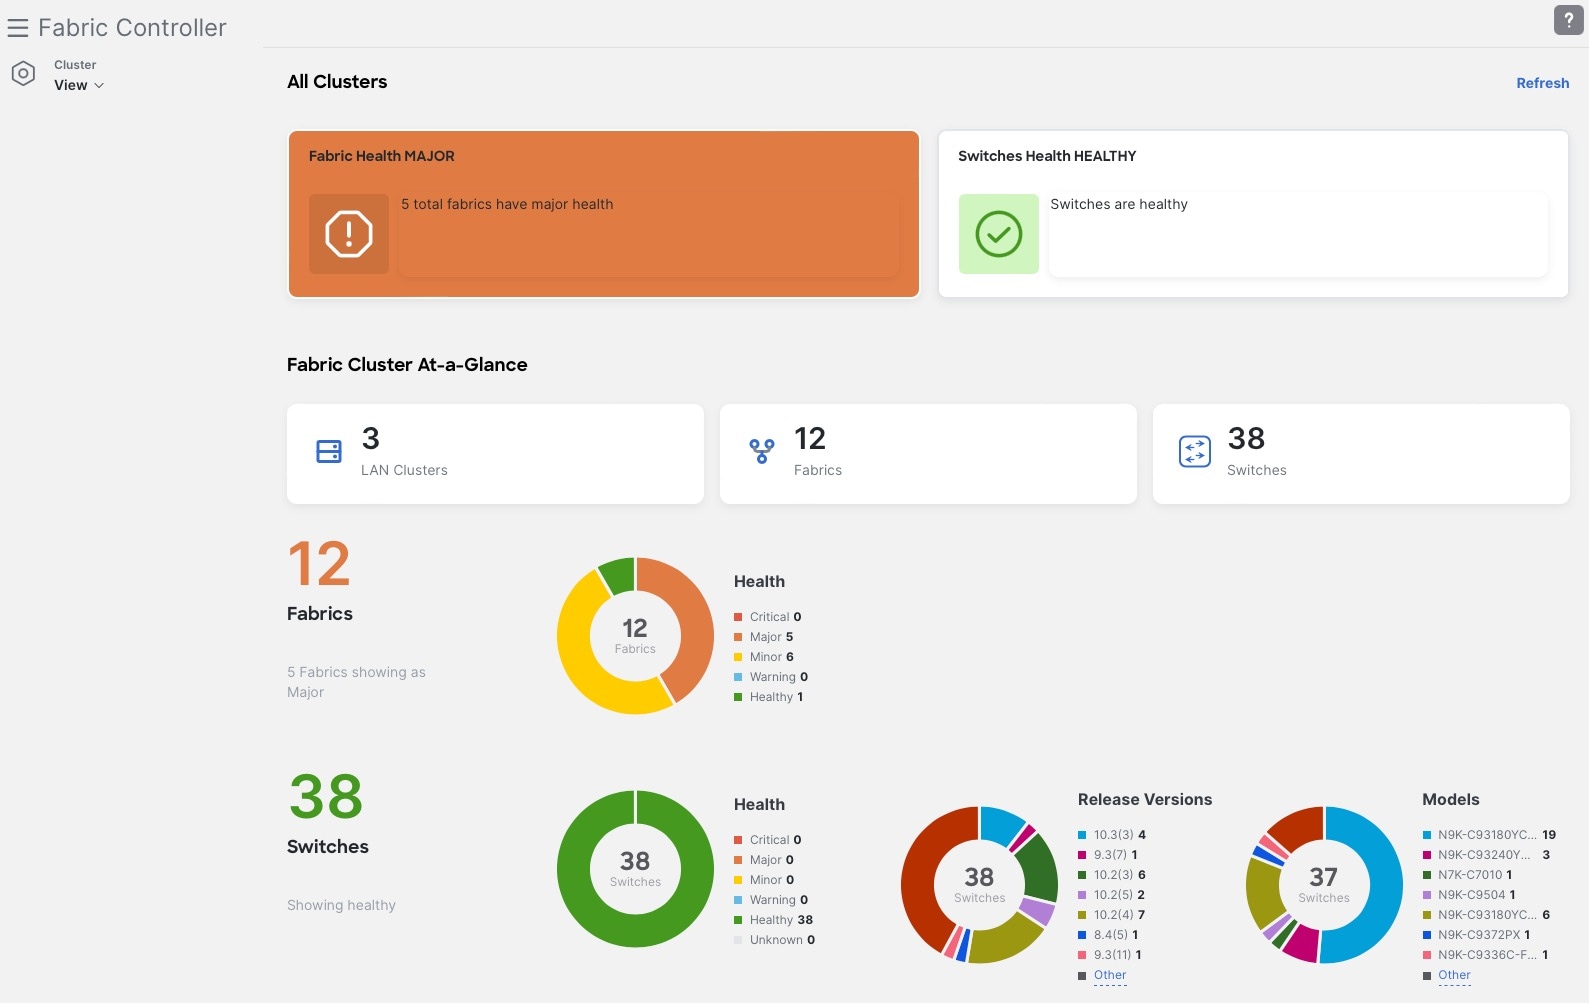Click '5 total fabrics have major health' message

click(507, 204)
